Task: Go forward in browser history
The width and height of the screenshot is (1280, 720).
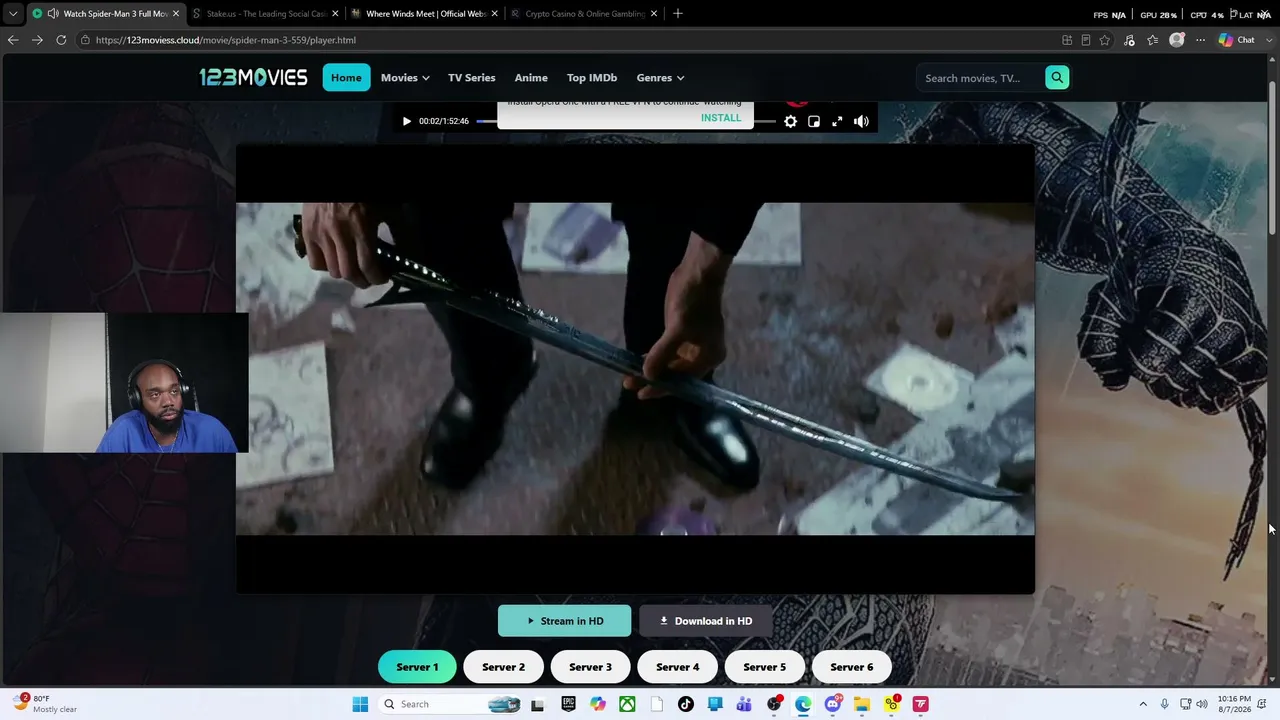Action: coord(37,40)
